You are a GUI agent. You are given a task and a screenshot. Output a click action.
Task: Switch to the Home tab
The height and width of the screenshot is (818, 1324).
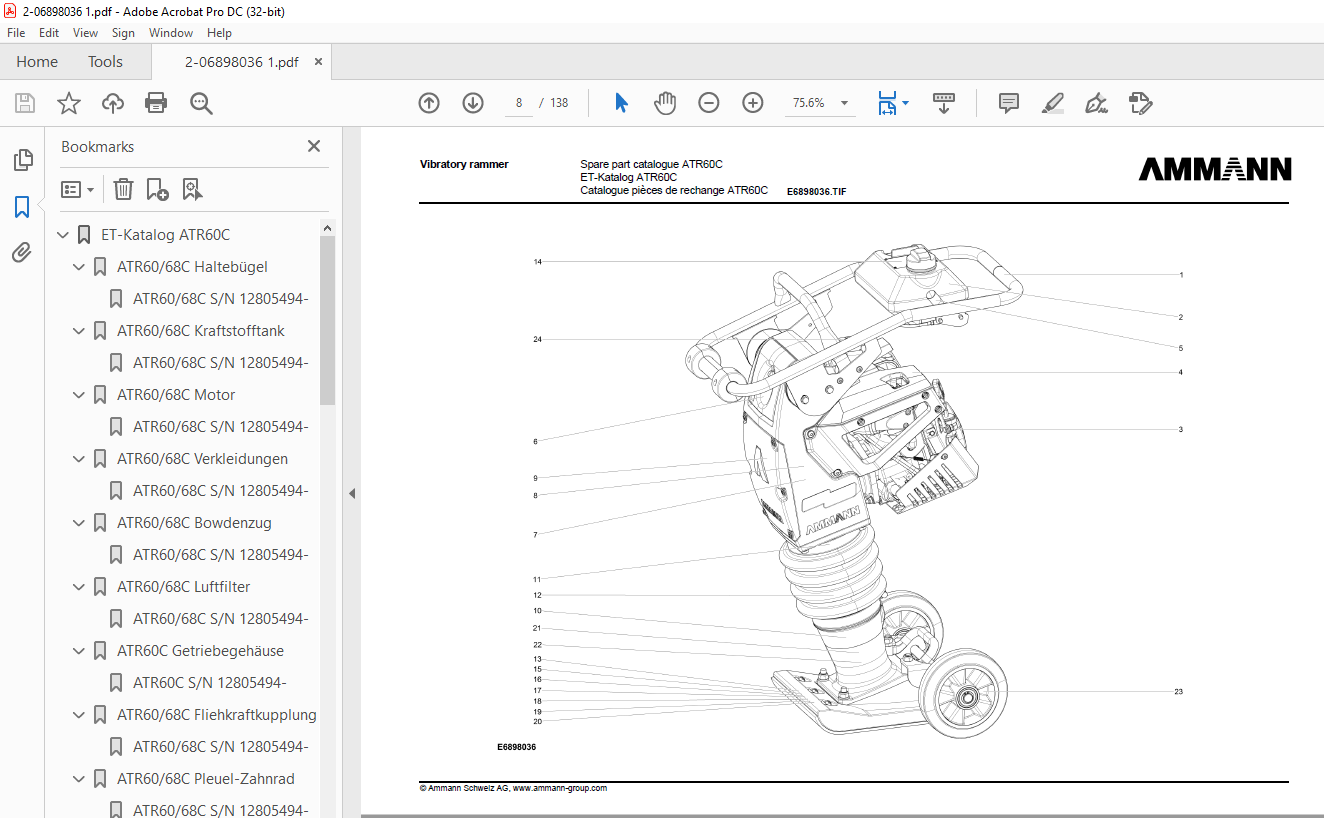[x=37, y=62]
